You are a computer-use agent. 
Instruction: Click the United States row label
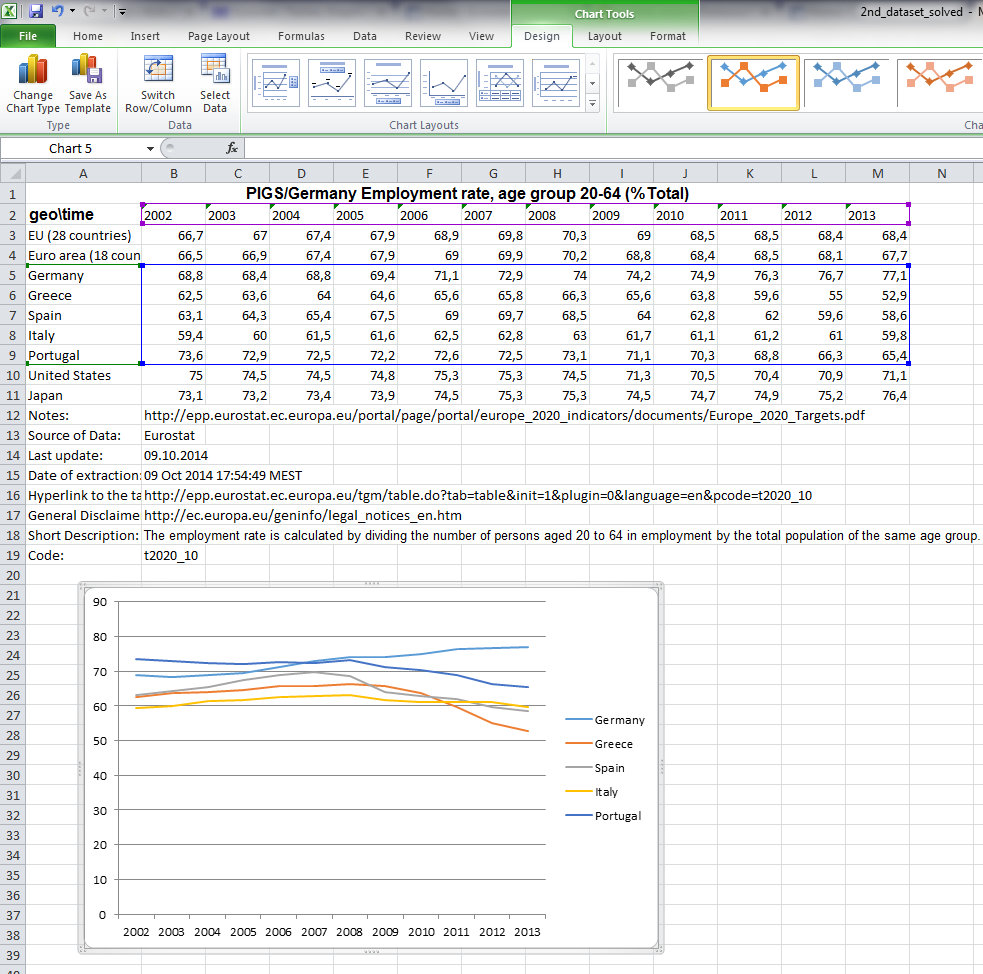click(83, 375)
